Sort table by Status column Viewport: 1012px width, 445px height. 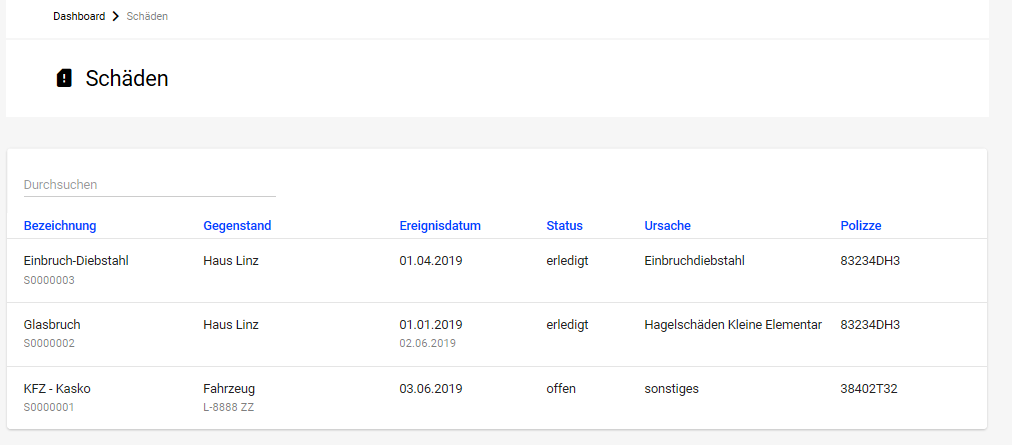point(564,226)
